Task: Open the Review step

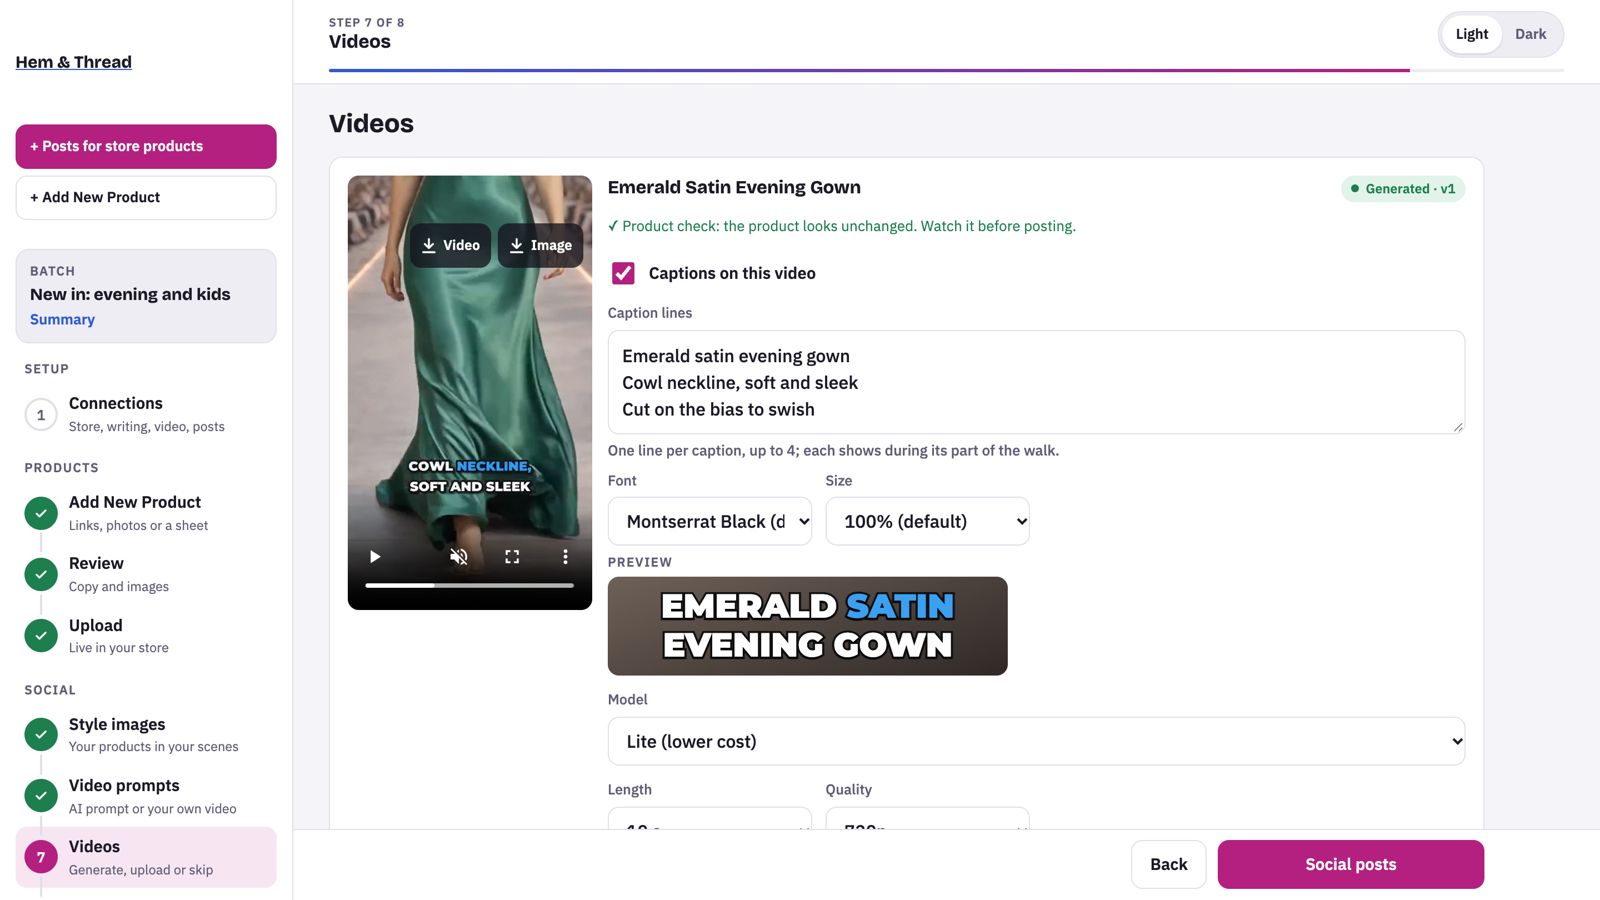Action: [x=146, y=574]
